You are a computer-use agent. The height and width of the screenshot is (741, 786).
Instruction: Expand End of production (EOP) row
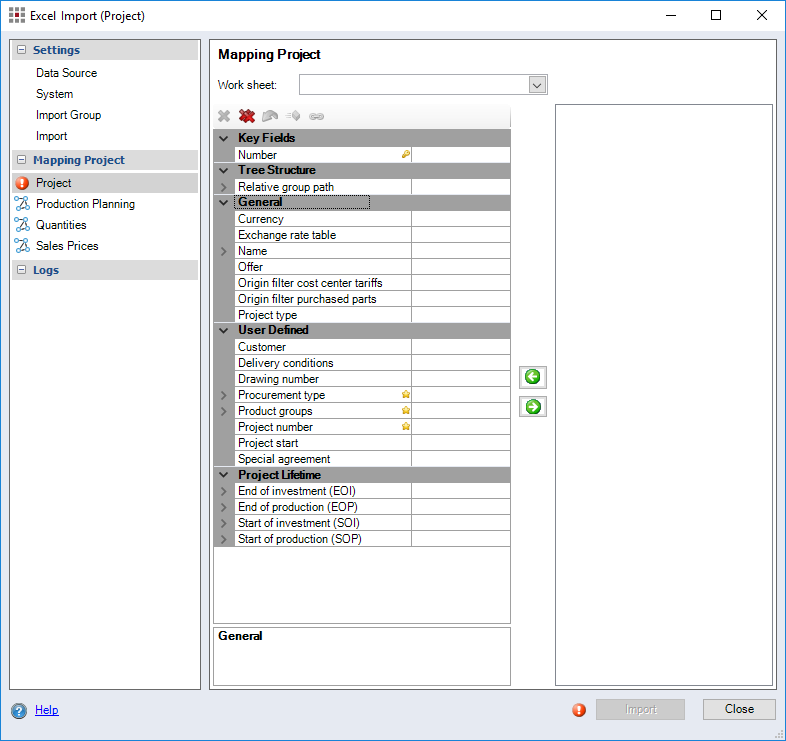pyautogui.click(x=223, y=507)
